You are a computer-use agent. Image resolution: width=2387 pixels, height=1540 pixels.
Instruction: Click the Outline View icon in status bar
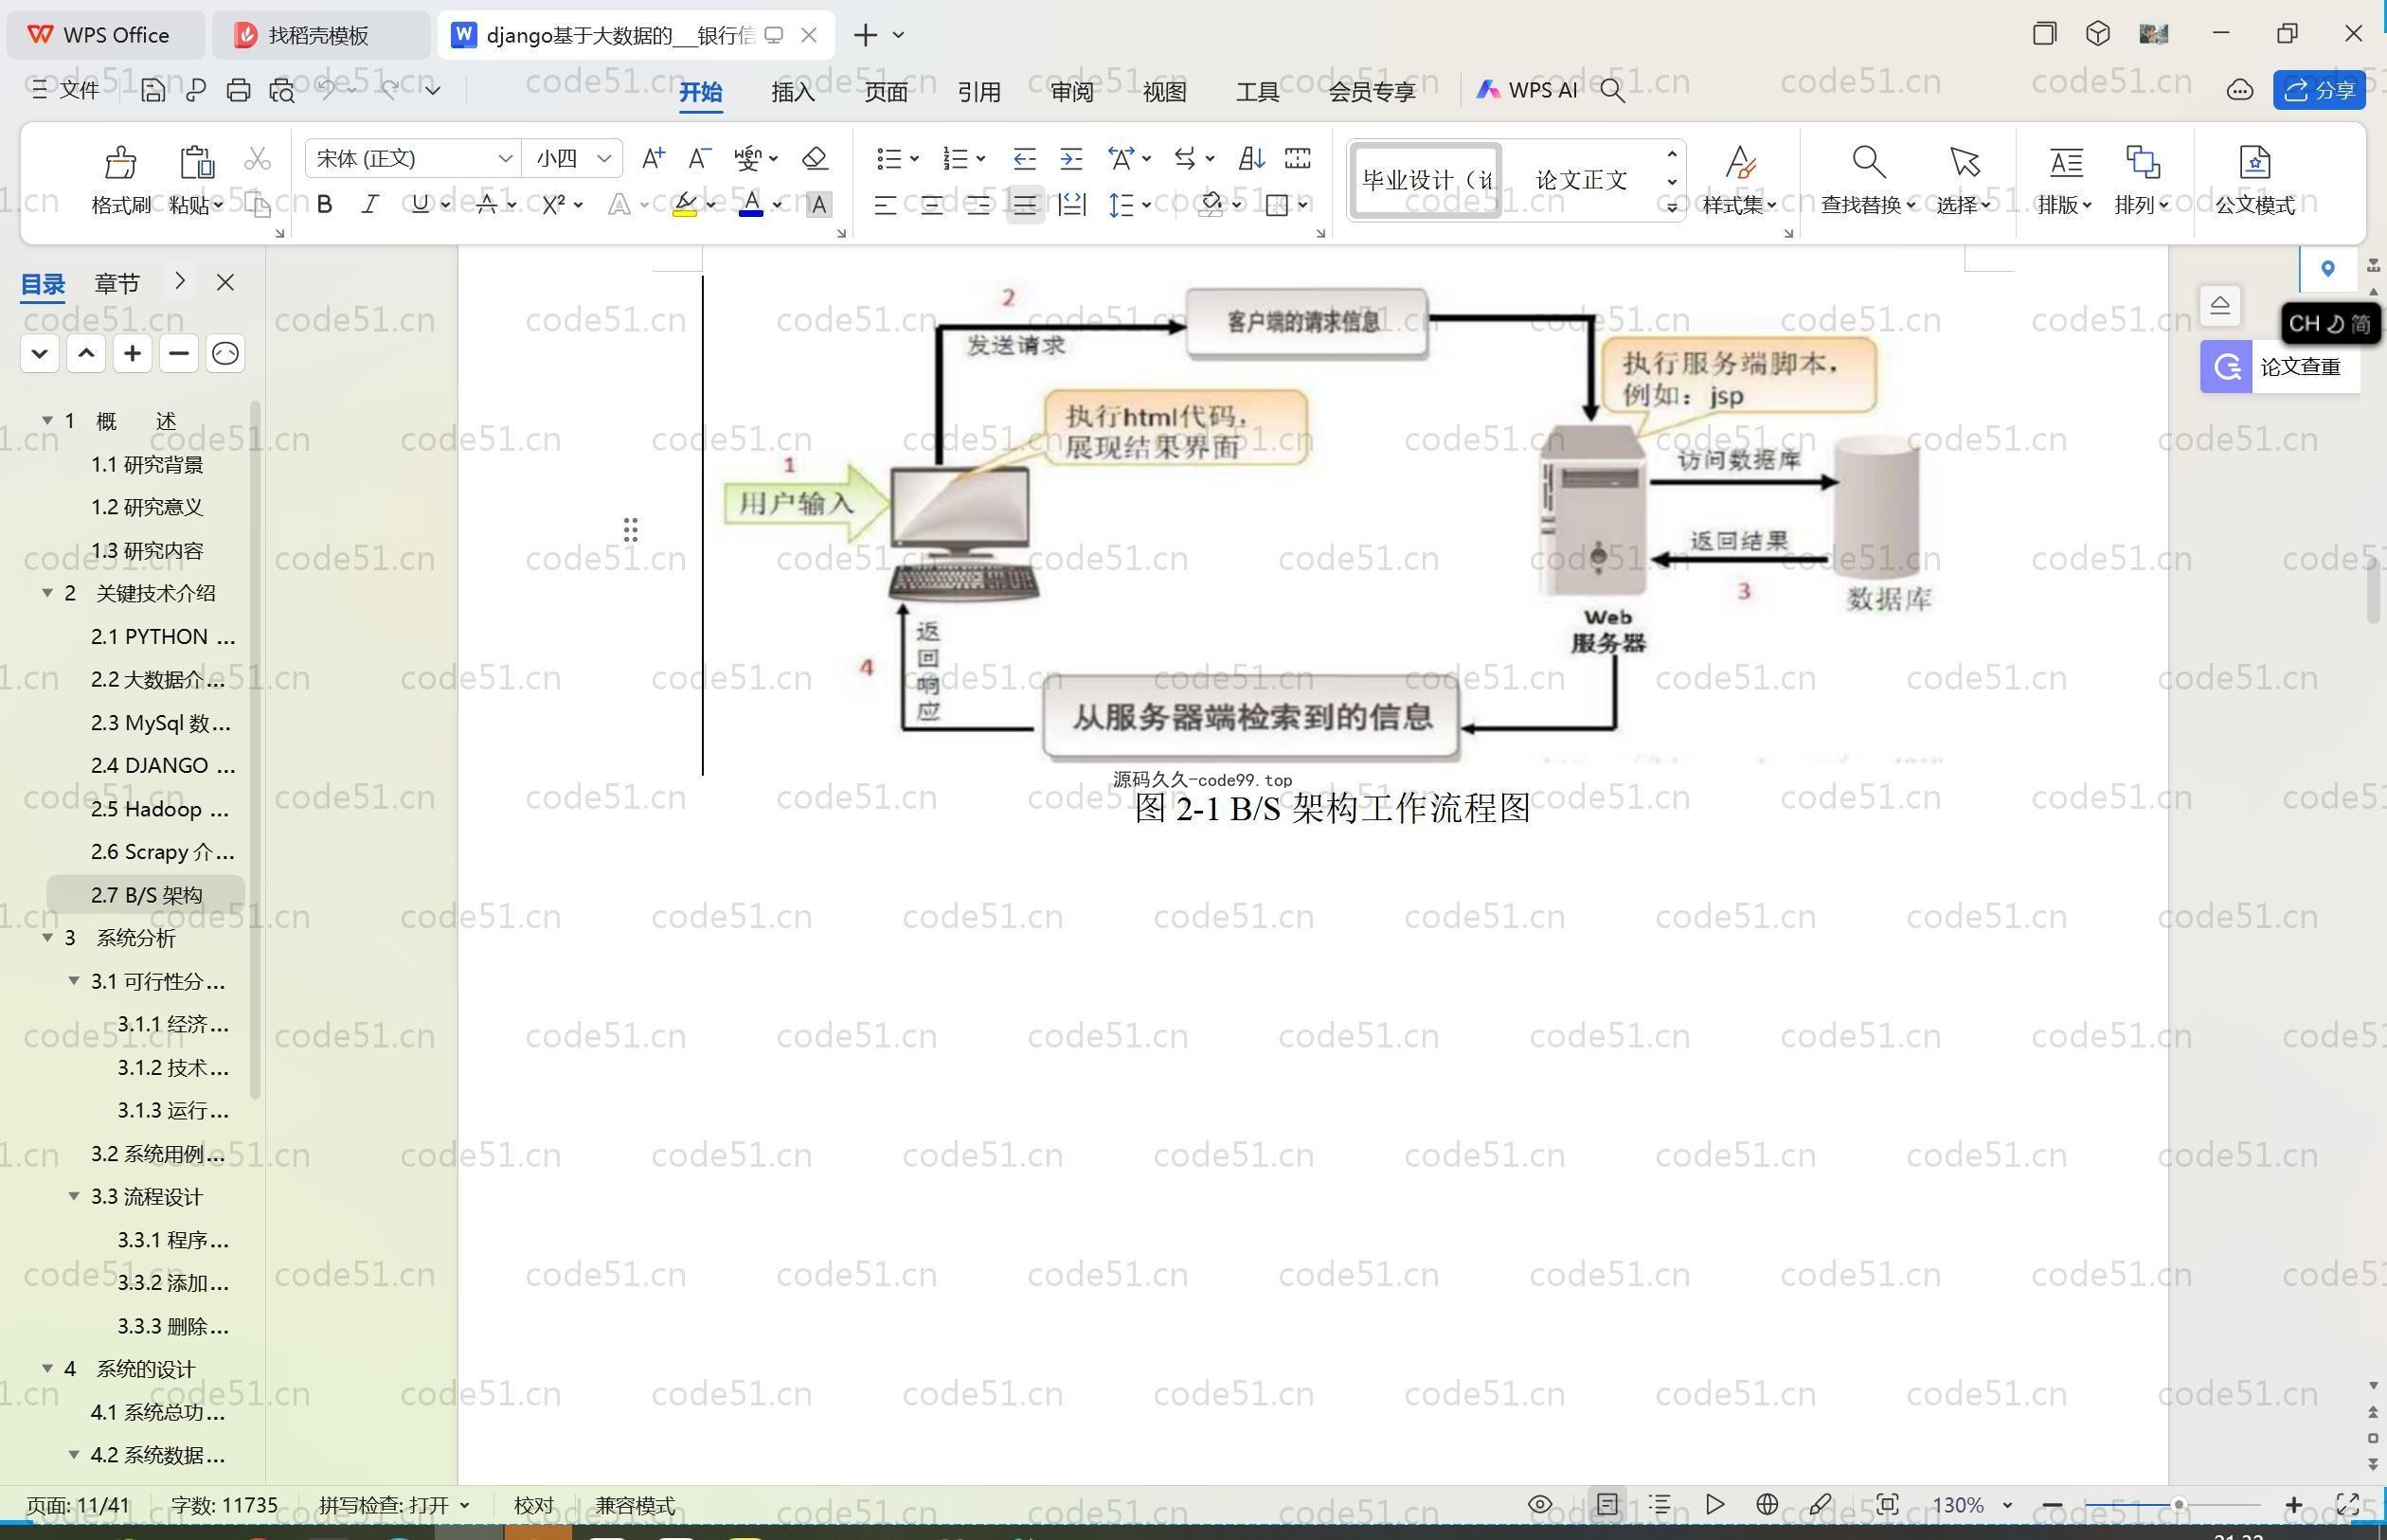point(1660,1504)
